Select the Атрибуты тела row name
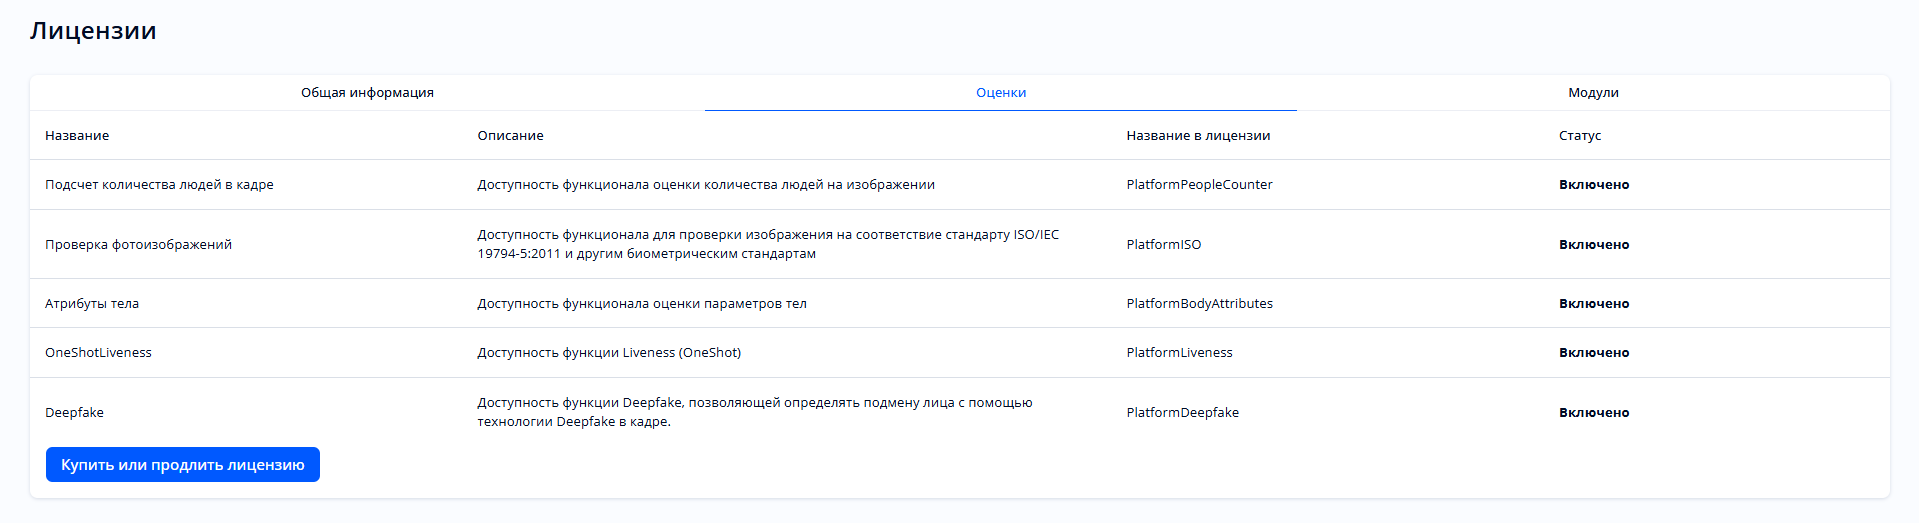The height and width of the screenshot is (523, 1919). 92,304
